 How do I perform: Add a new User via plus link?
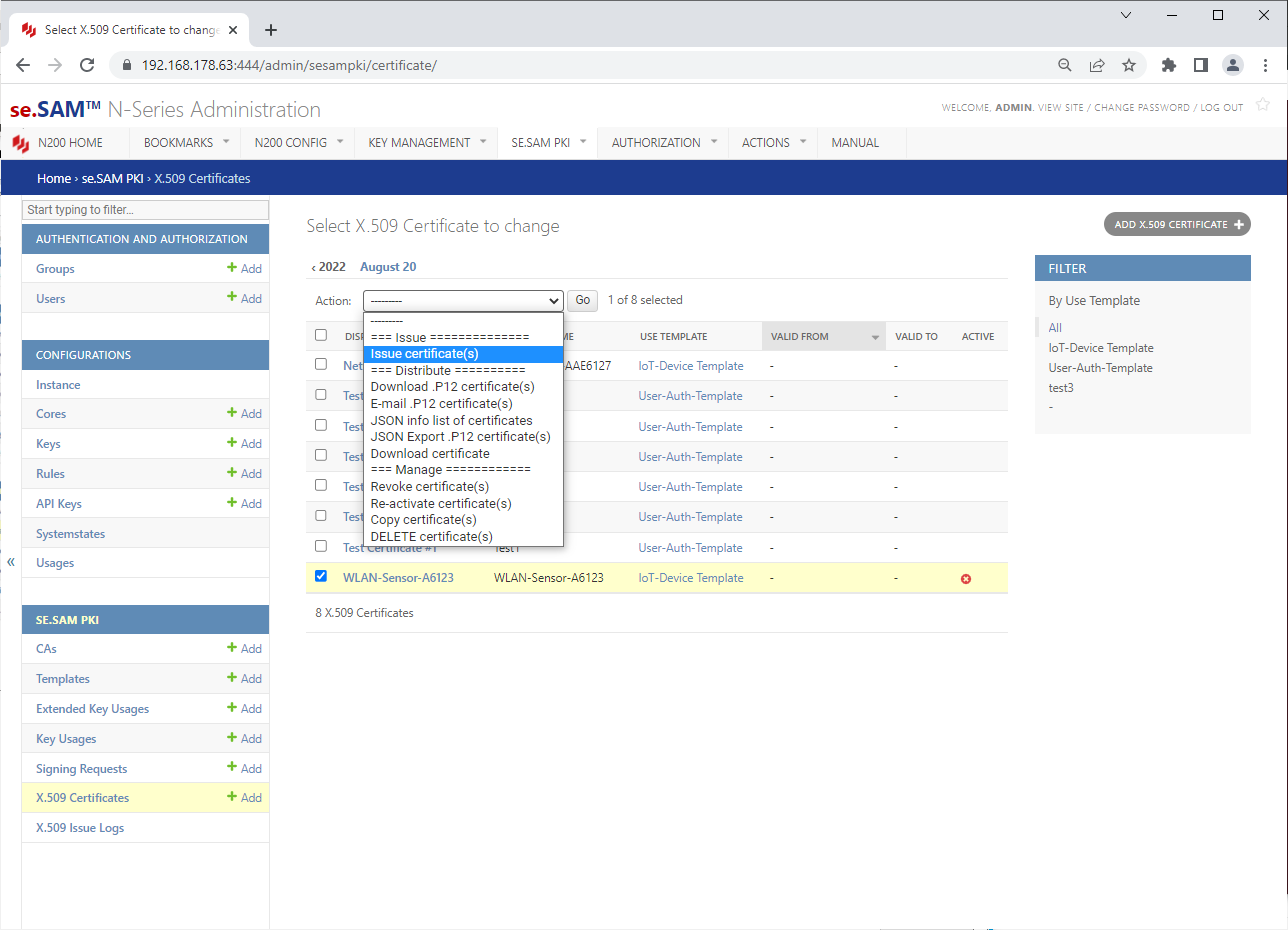(x=244, y=298)
